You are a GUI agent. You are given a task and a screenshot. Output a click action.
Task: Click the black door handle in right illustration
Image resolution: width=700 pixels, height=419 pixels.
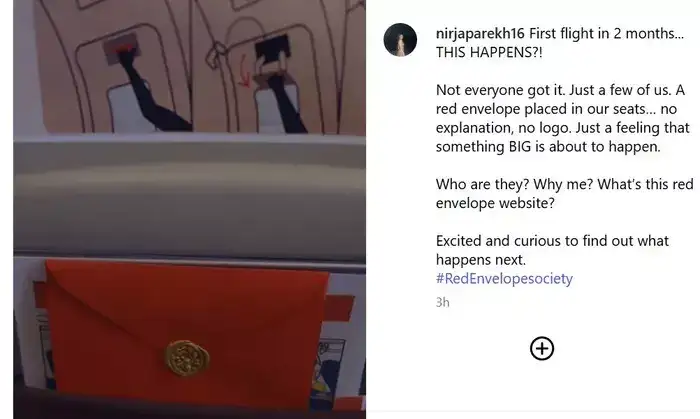[272, 50]
